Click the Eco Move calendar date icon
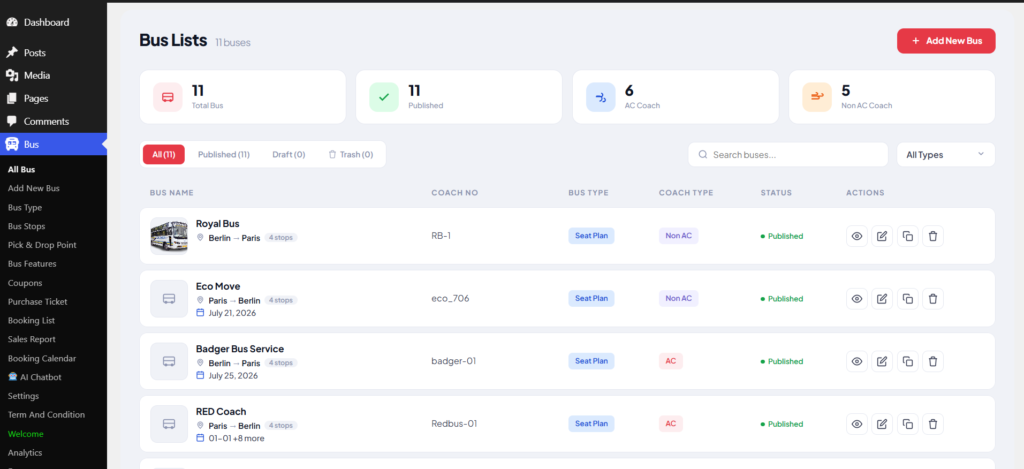This screenshot has width=1024, height=469. pyautogui.click(x=200, y=313)
